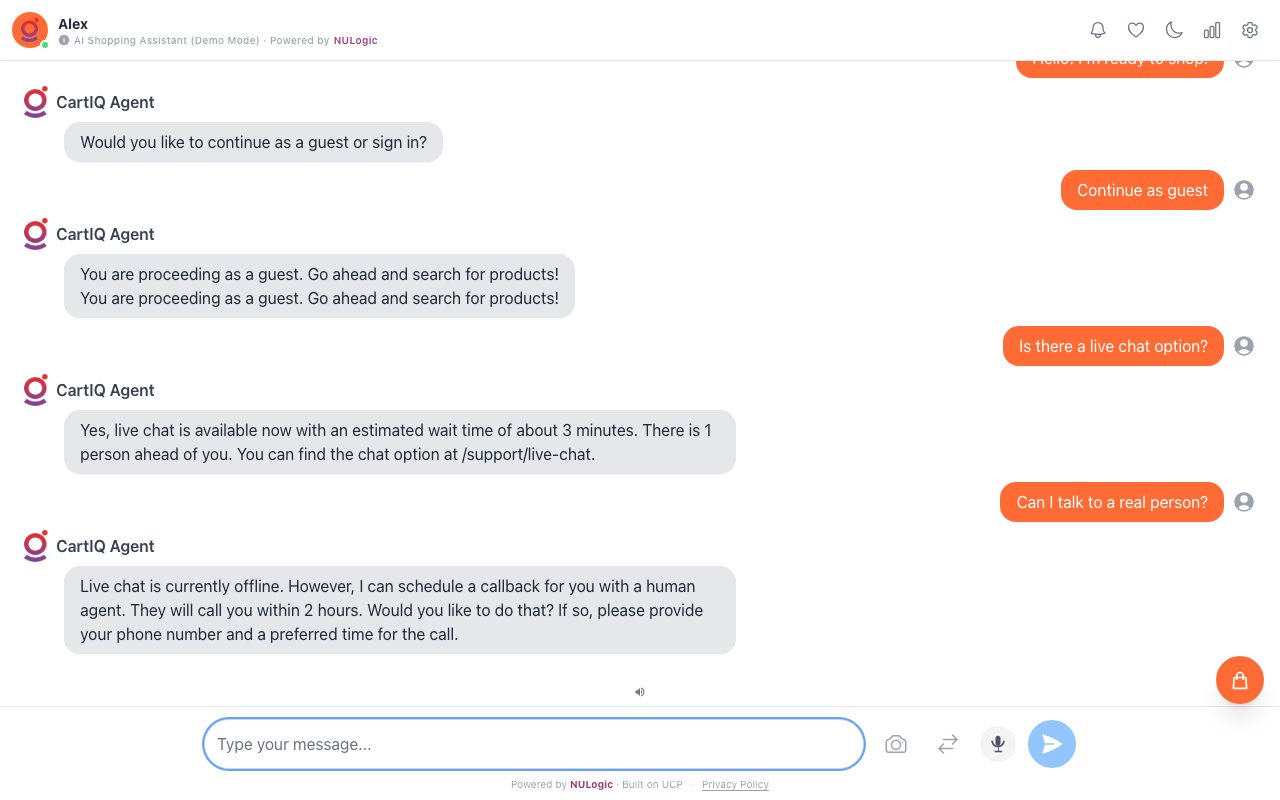The height and width of the screenshot is (800, 1280).
Task: Open the Privacy Policy link
Action: click(735, 784)
